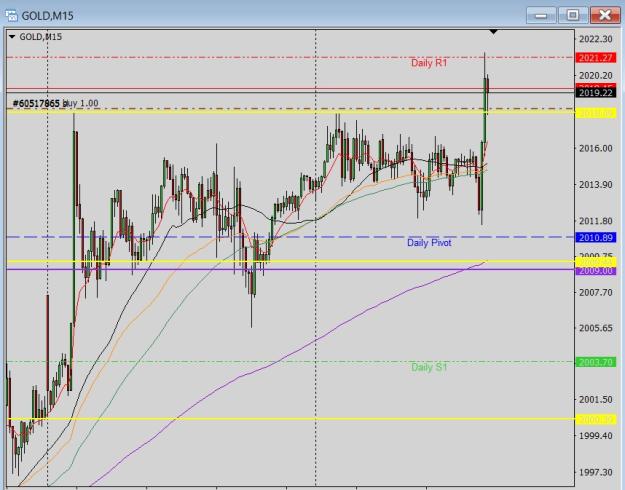Screen dimensions: 625x490
Task: Minimize the GOLD,M15 chart window
Action: 541,16
